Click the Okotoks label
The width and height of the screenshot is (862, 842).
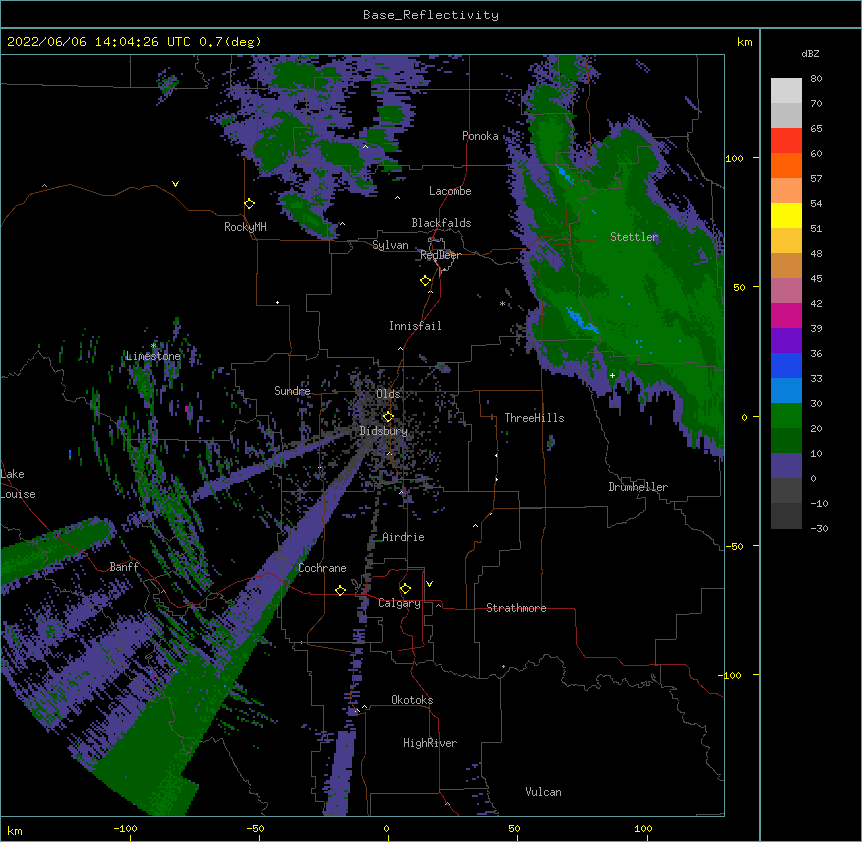412,700
